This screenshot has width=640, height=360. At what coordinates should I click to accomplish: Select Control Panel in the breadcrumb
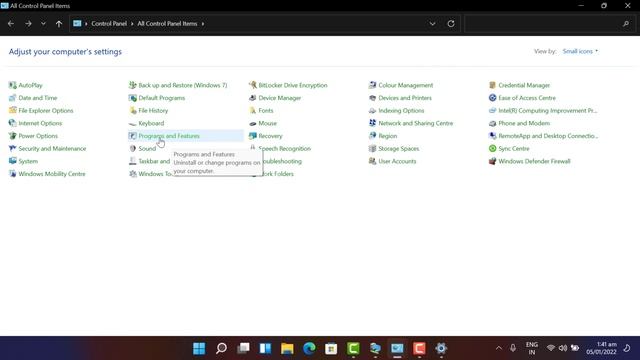[109, 24]
